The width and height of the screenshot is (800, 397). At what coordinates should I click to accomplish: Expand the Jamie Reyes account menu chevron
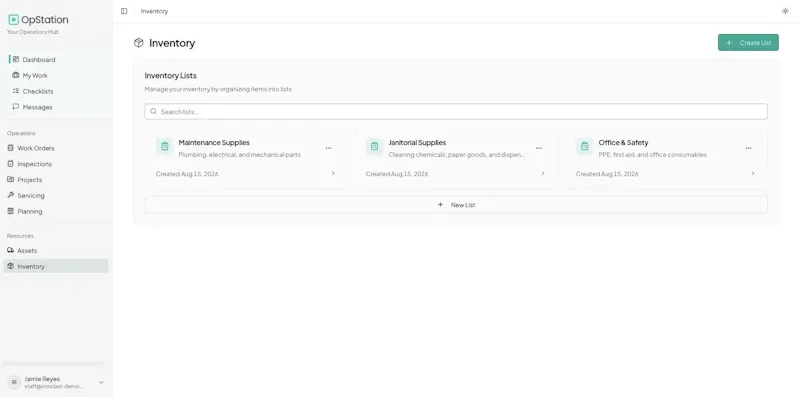[101, 382]
